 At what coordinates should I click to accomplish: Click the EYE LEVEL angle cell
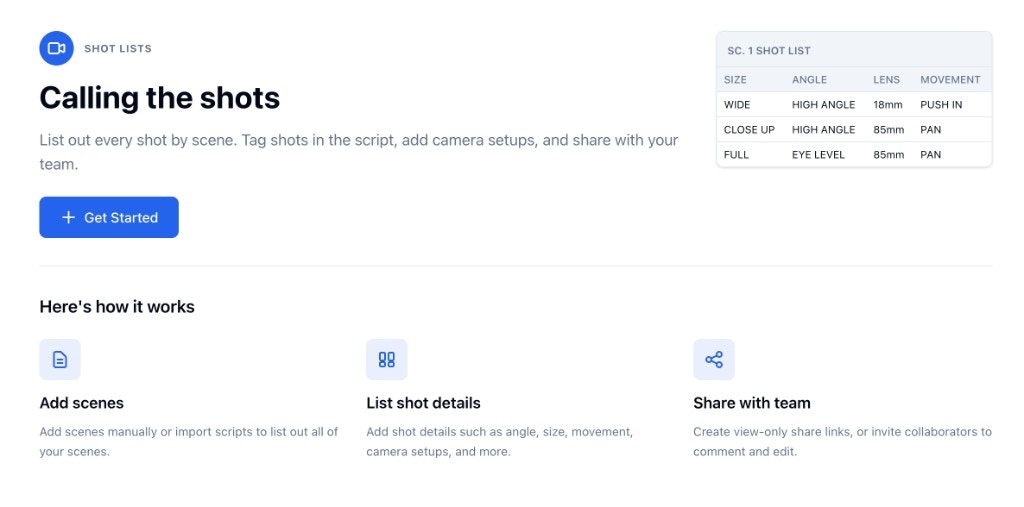(x=818, y=155)
